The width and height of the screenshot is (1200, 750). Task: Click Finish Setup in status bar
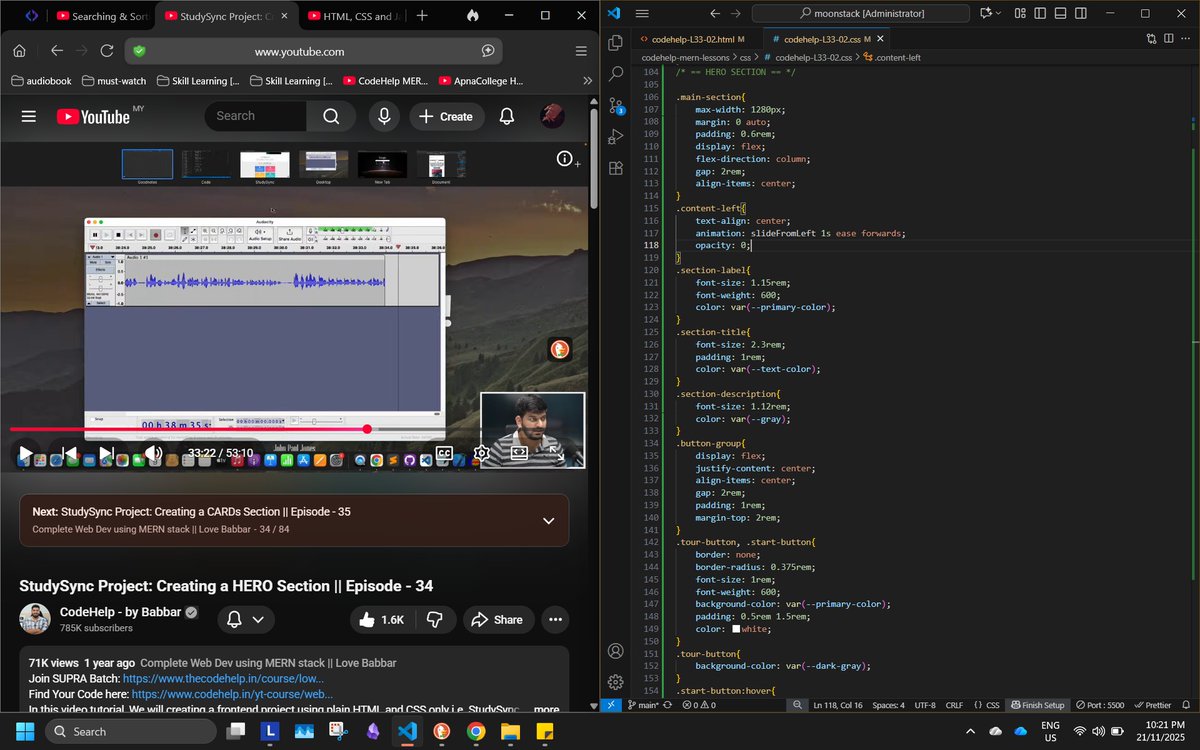tap(1037, 705)
